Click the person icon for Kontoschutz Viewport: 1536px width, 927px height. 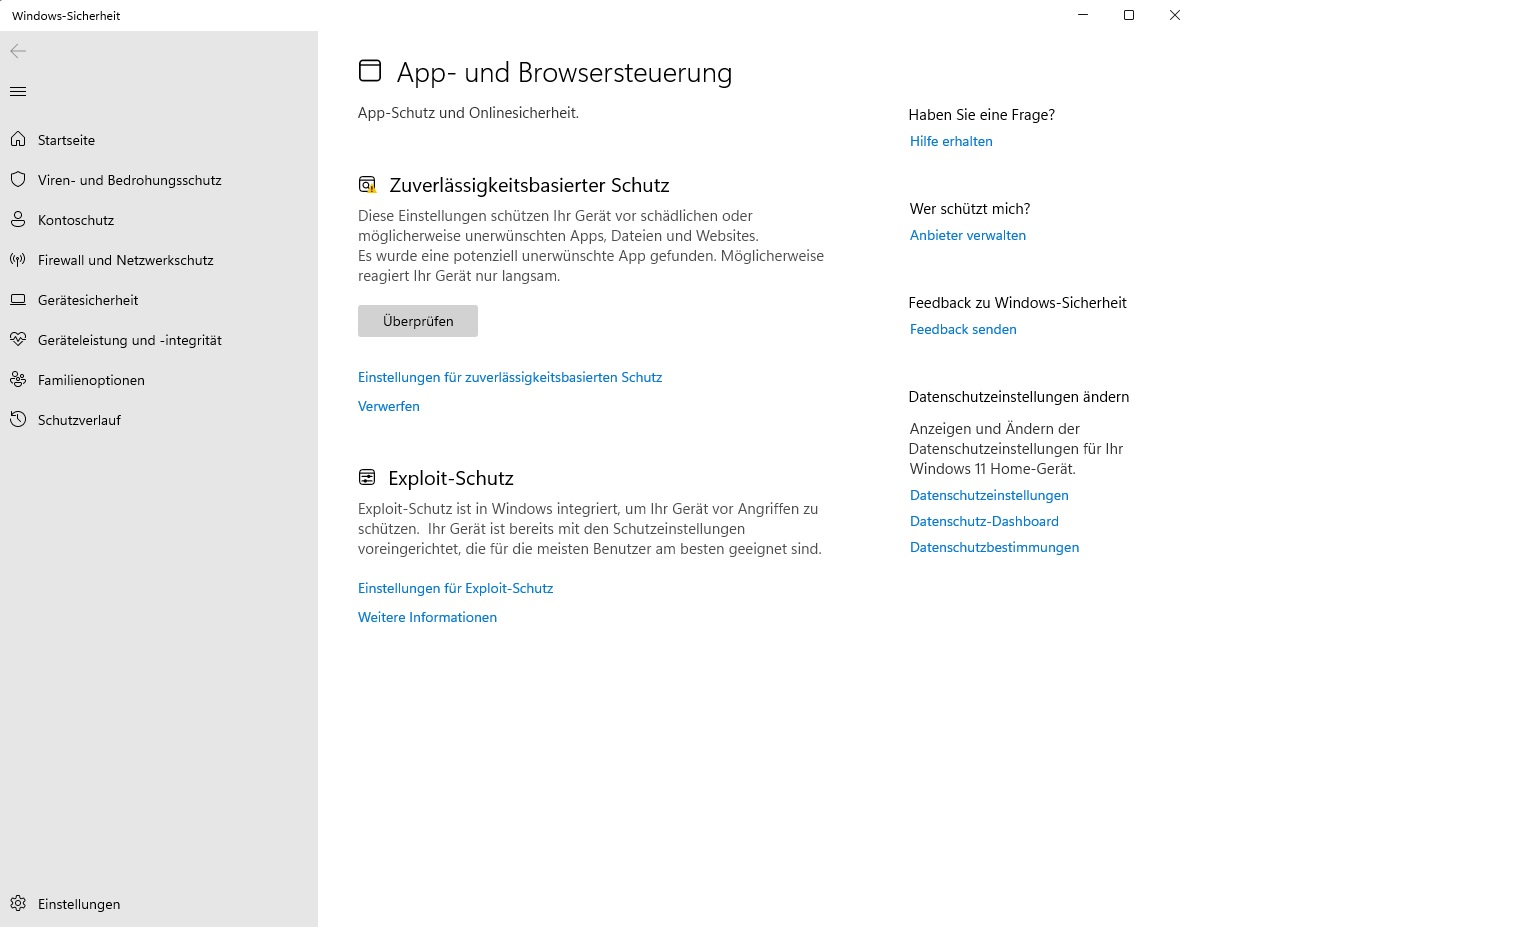(x=18, y=219)
